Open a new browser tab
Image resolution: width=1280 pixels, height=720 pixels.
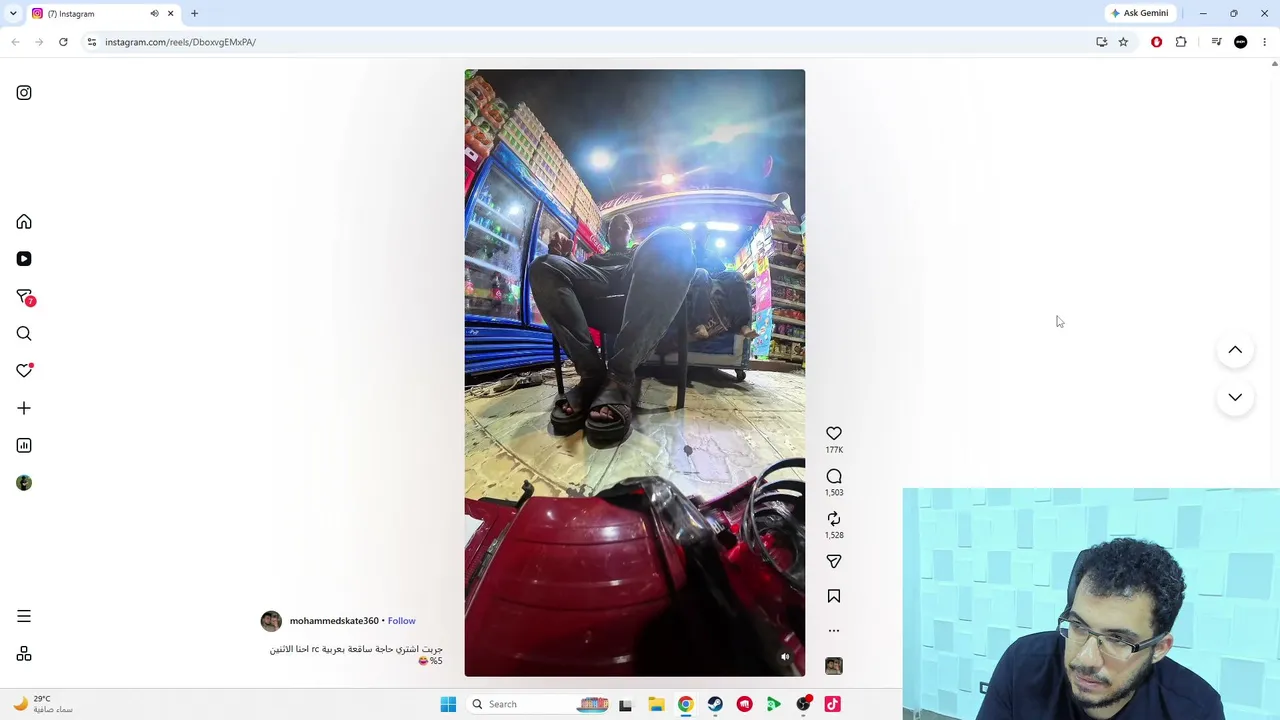click(194, 13)
